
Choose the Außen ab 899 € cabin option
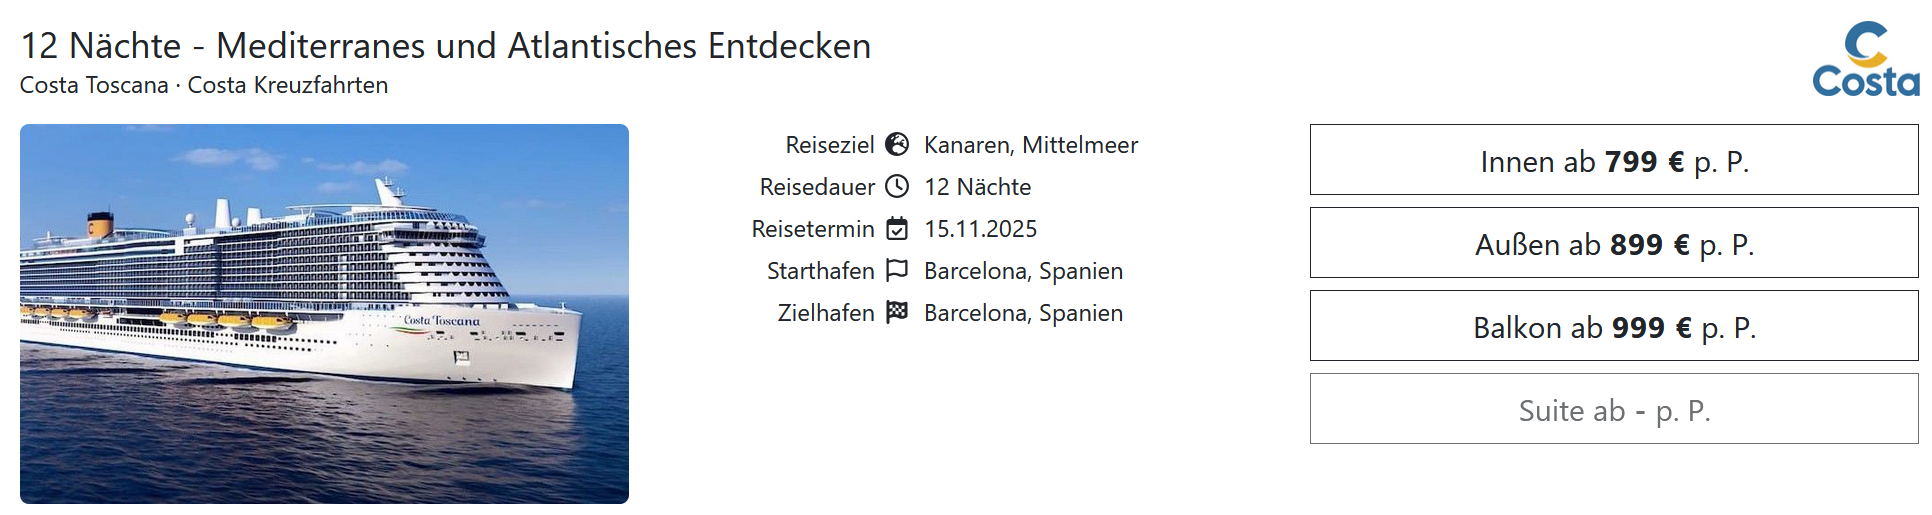1613,243
